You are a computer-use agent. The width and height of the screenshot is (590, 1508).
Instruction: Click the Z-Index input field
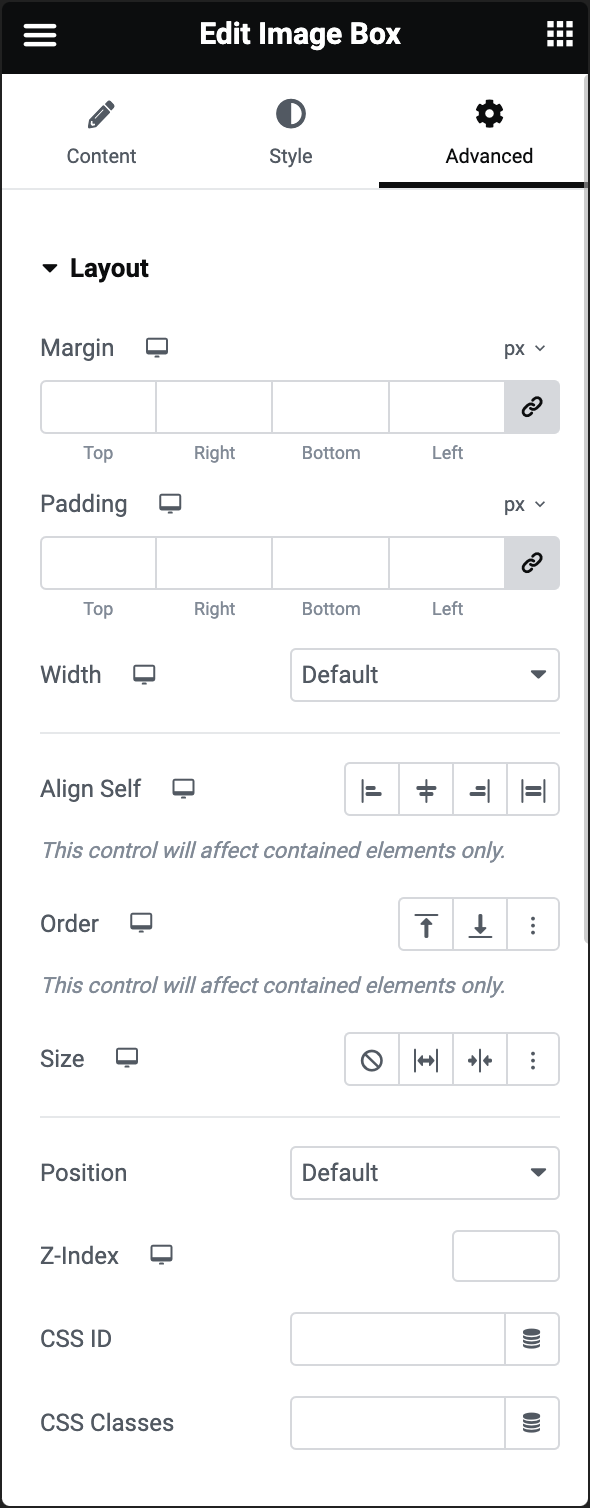tap(505, 1255)
